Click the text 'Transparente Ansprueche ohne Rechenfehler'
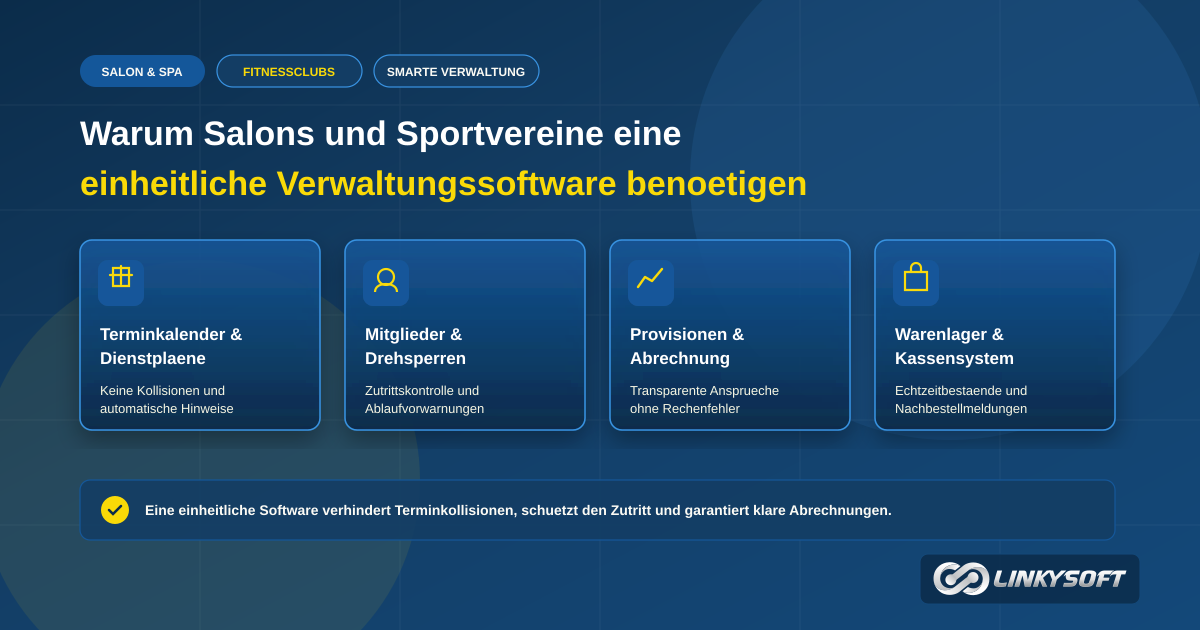The width and height of the screenshot is (1200, 630). (x=704, y=399)
